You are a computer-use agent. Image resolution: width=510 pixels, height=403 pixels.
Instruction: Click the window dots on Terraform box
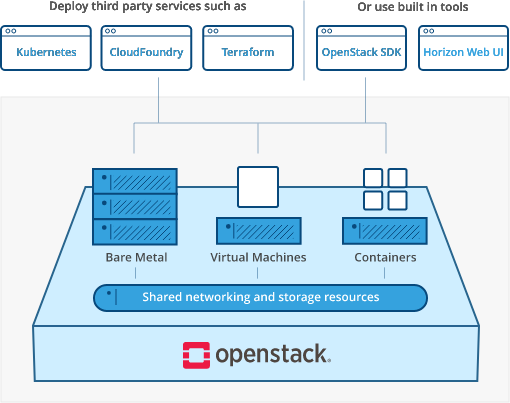[x=213, y=31]
